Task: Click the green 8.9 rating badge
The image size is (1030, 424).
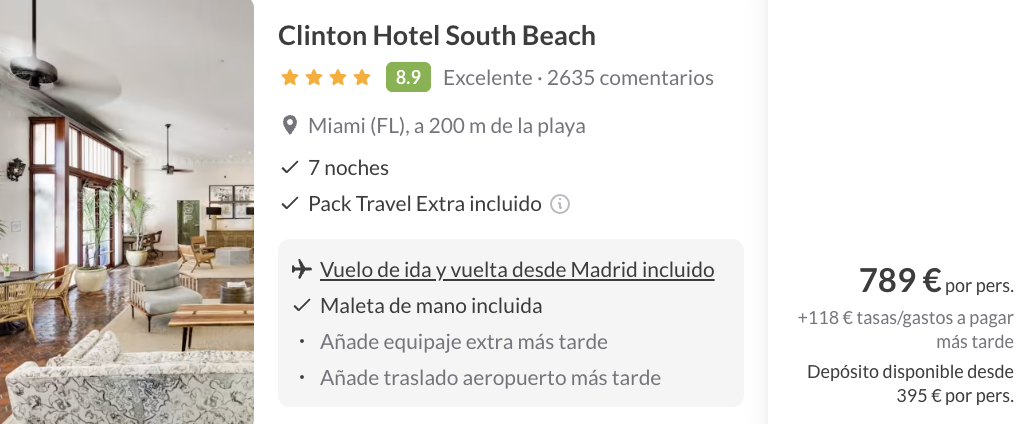Action: coord(408,77)
